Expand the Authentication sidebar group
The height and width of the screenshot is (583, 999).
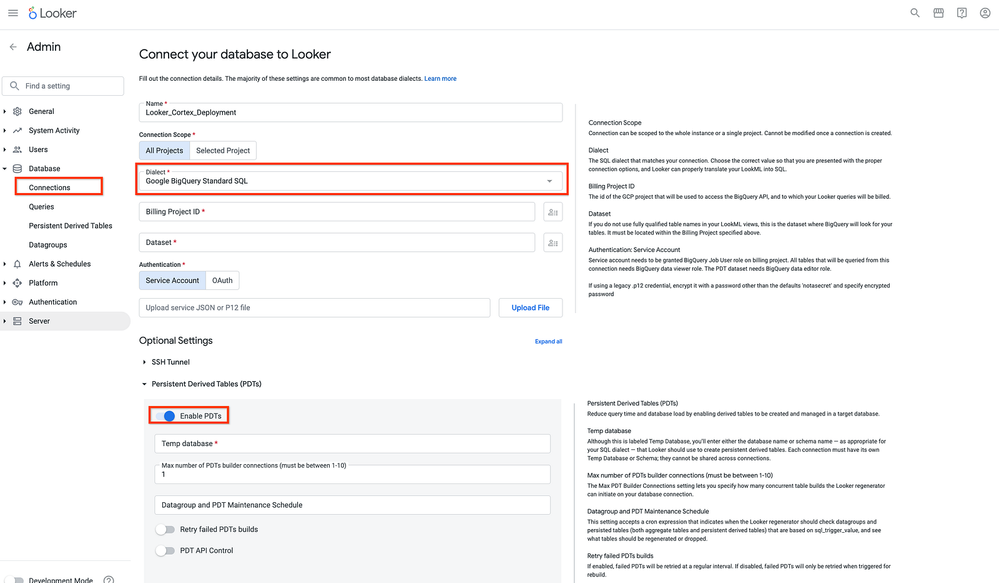pos(4,302)
